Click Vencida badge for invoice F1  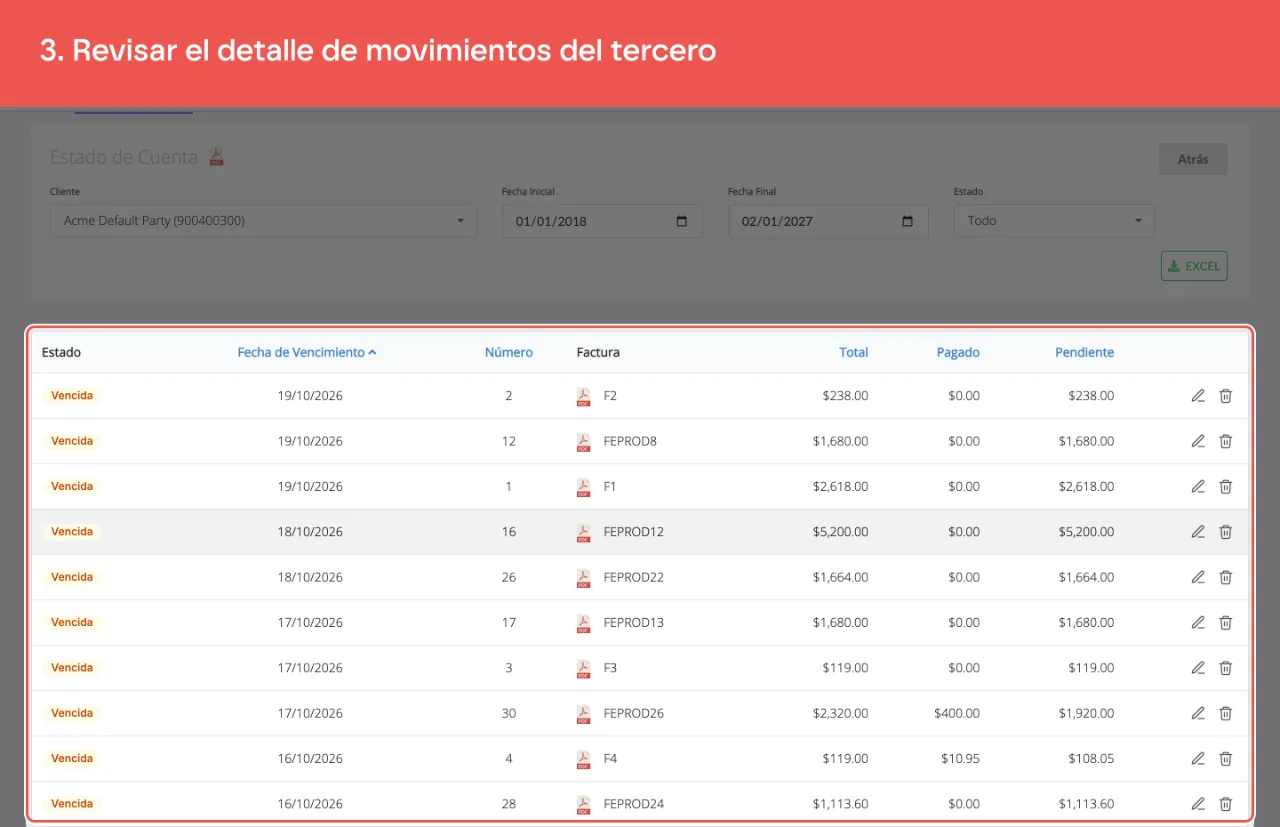(72, 487)
